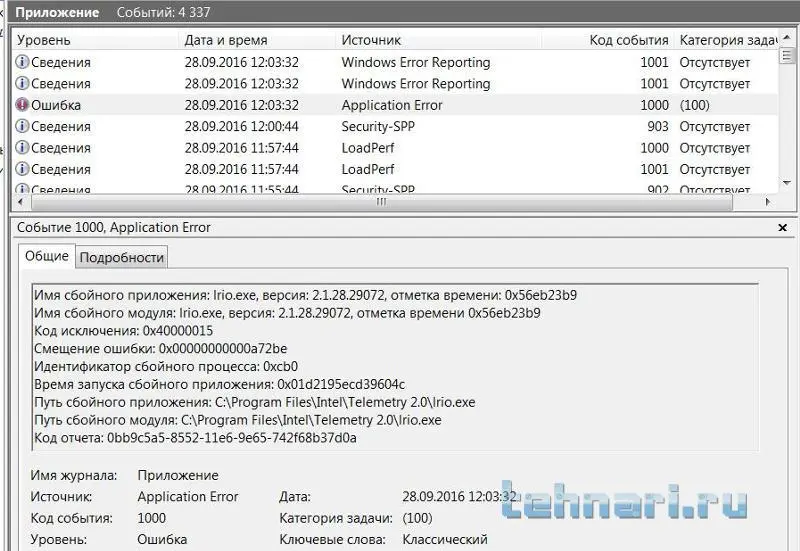
Task: Click the Источник value Application Error in details
Action: pos(188,496)
